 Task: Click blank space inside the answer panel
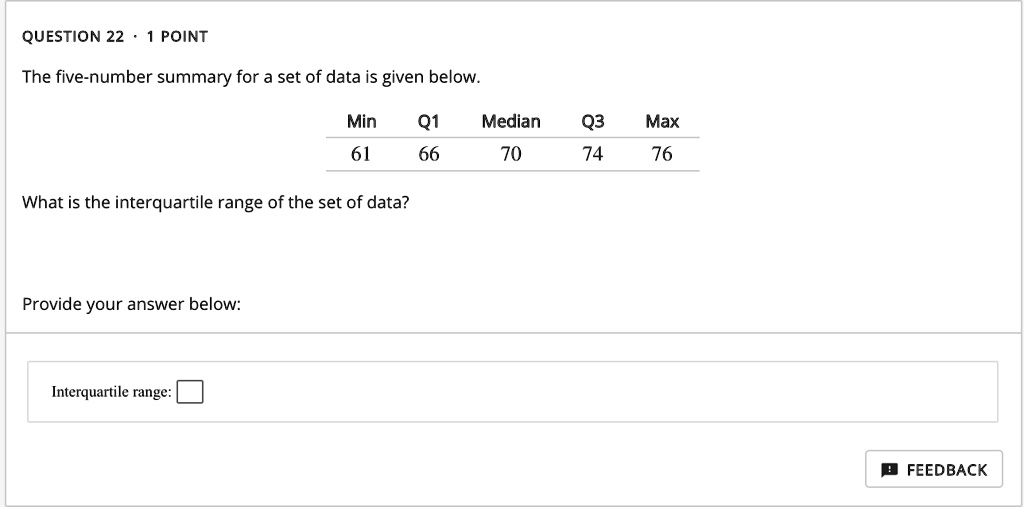point(600,392)
